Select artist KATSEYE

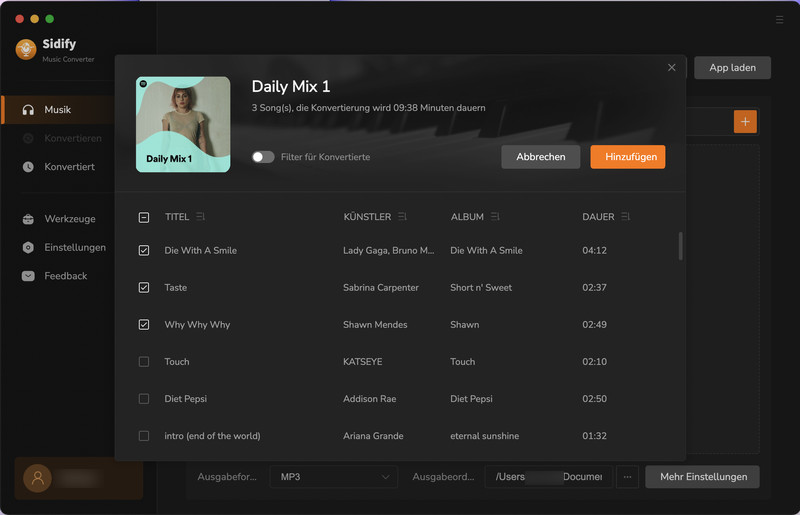tap(363, 361)
